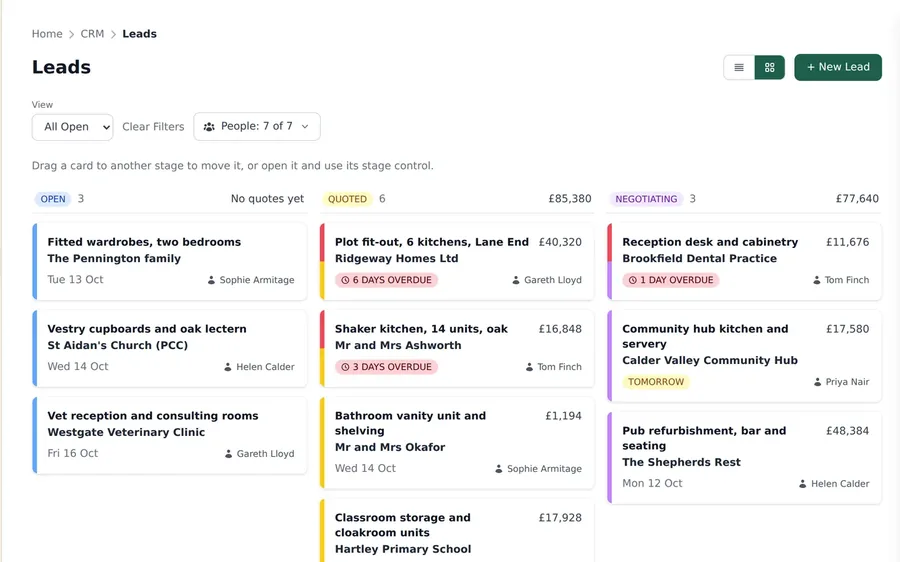This screenshot has height=562, width=900.
Task: Click the No quotes yet label
Action: 267,199
